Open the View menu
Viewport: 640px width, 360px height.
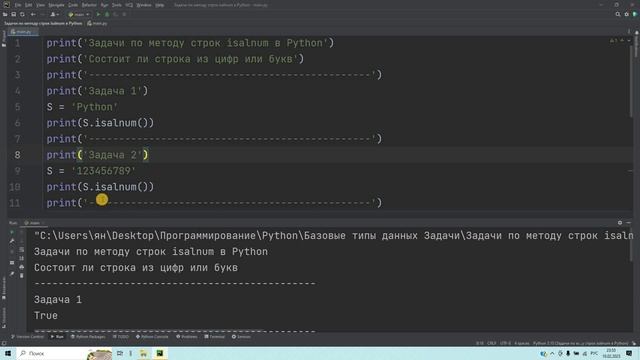[x=40, y=5]
